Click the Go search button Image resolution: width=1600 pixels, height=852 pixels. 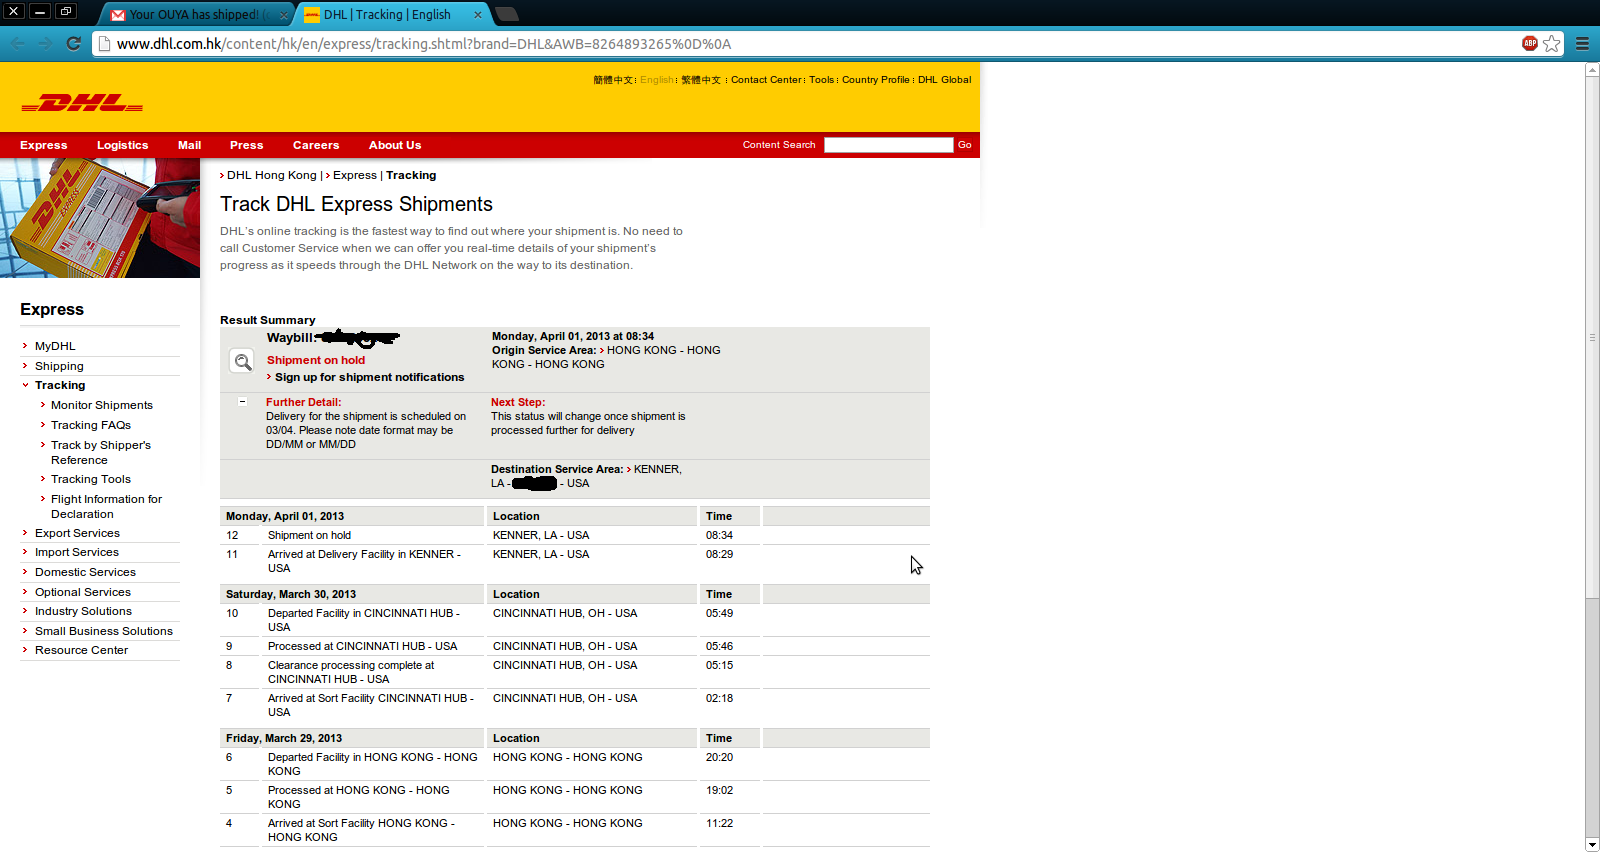point(964,145)
